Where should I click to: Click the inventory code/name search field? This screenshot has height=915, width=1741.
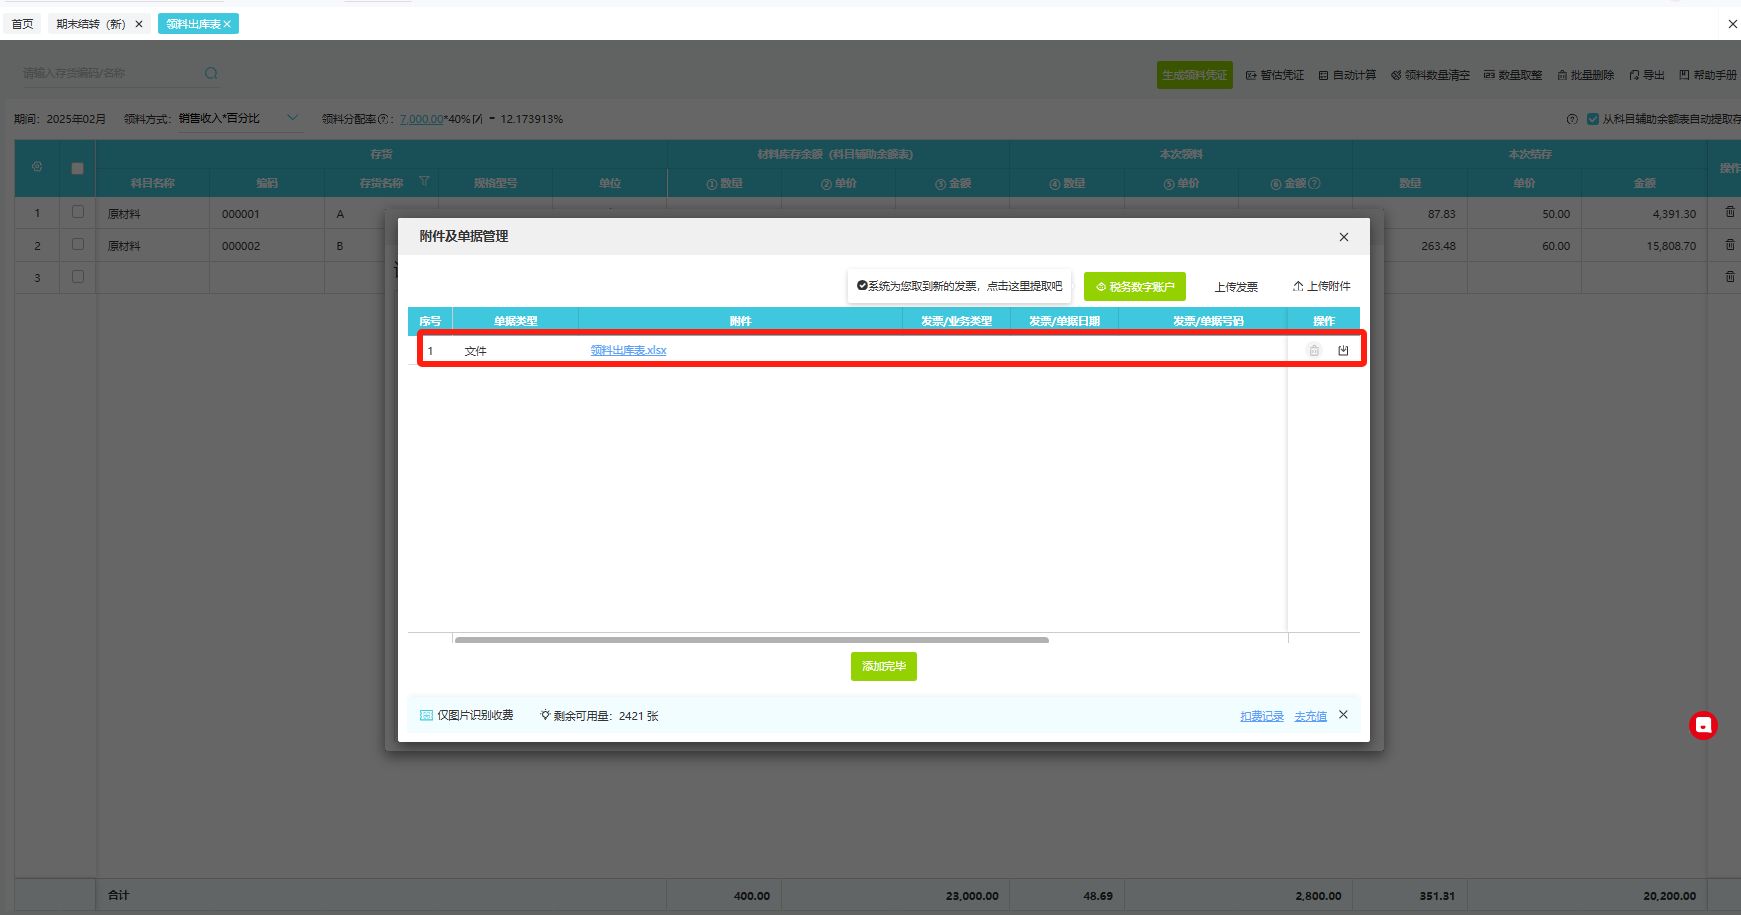pyautogui.click(x=110, y=73)
